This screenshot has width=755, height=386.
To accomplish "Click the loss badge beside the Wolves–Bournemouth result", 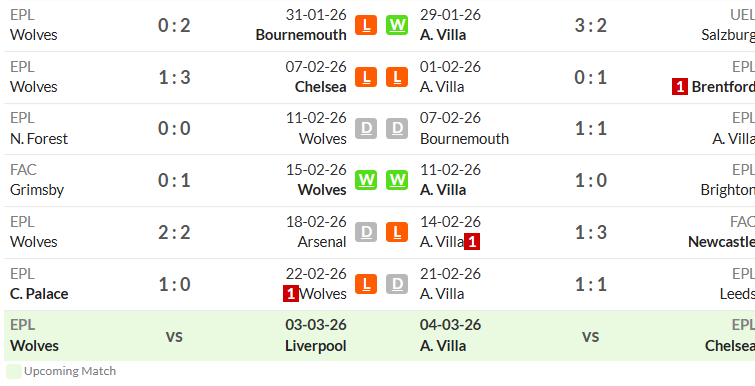I will [x=366, y=25].
